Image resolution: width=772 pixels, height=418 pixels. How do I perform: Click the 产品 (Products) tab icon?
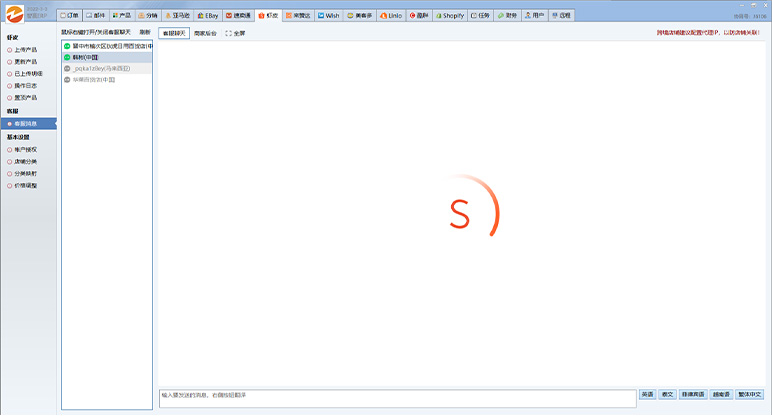click(x=122, y=16)
